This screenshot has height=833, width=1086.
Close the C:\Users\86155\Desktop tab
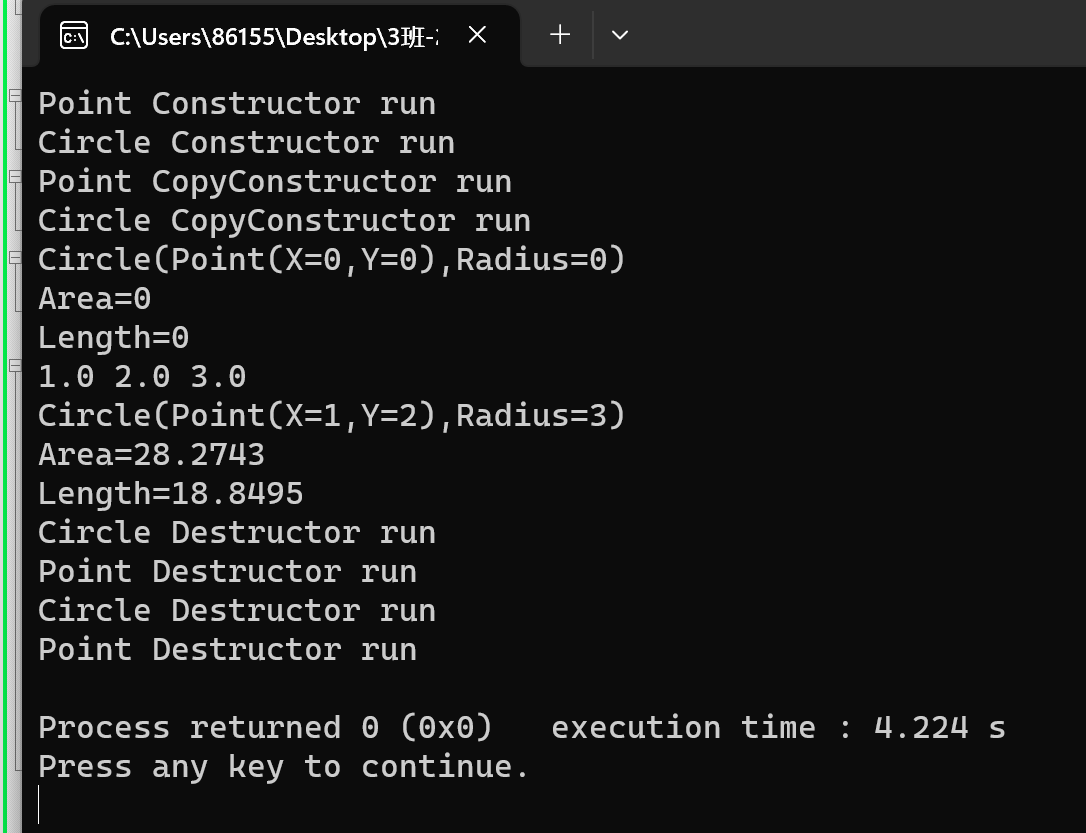(477, 35)
